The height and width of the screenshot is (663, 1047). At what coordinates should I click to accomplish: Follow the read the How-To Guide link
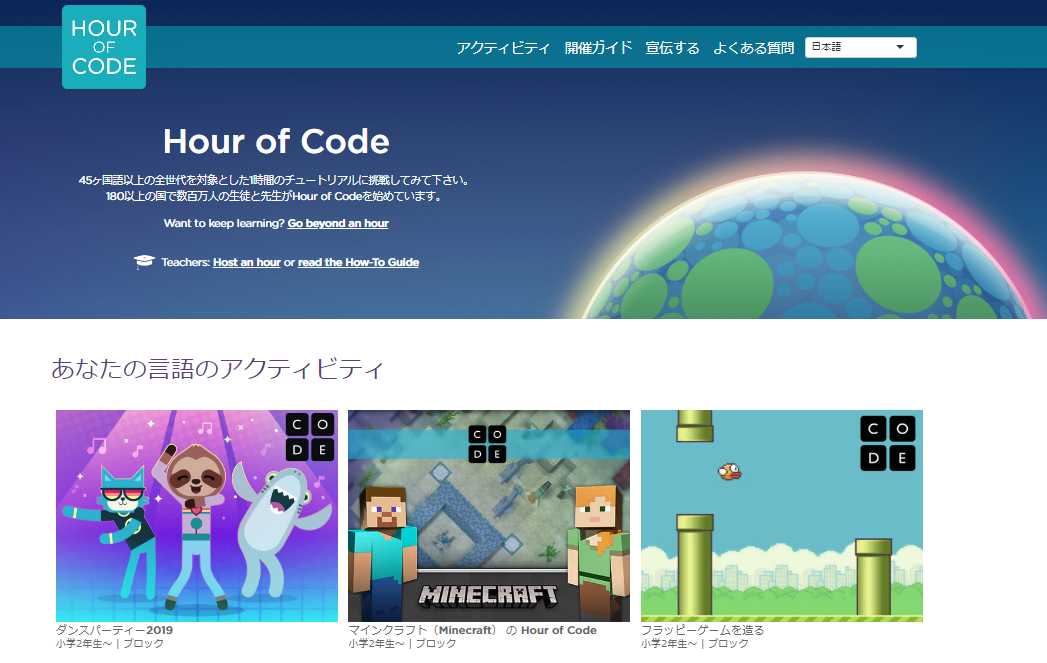pos(359,262)
